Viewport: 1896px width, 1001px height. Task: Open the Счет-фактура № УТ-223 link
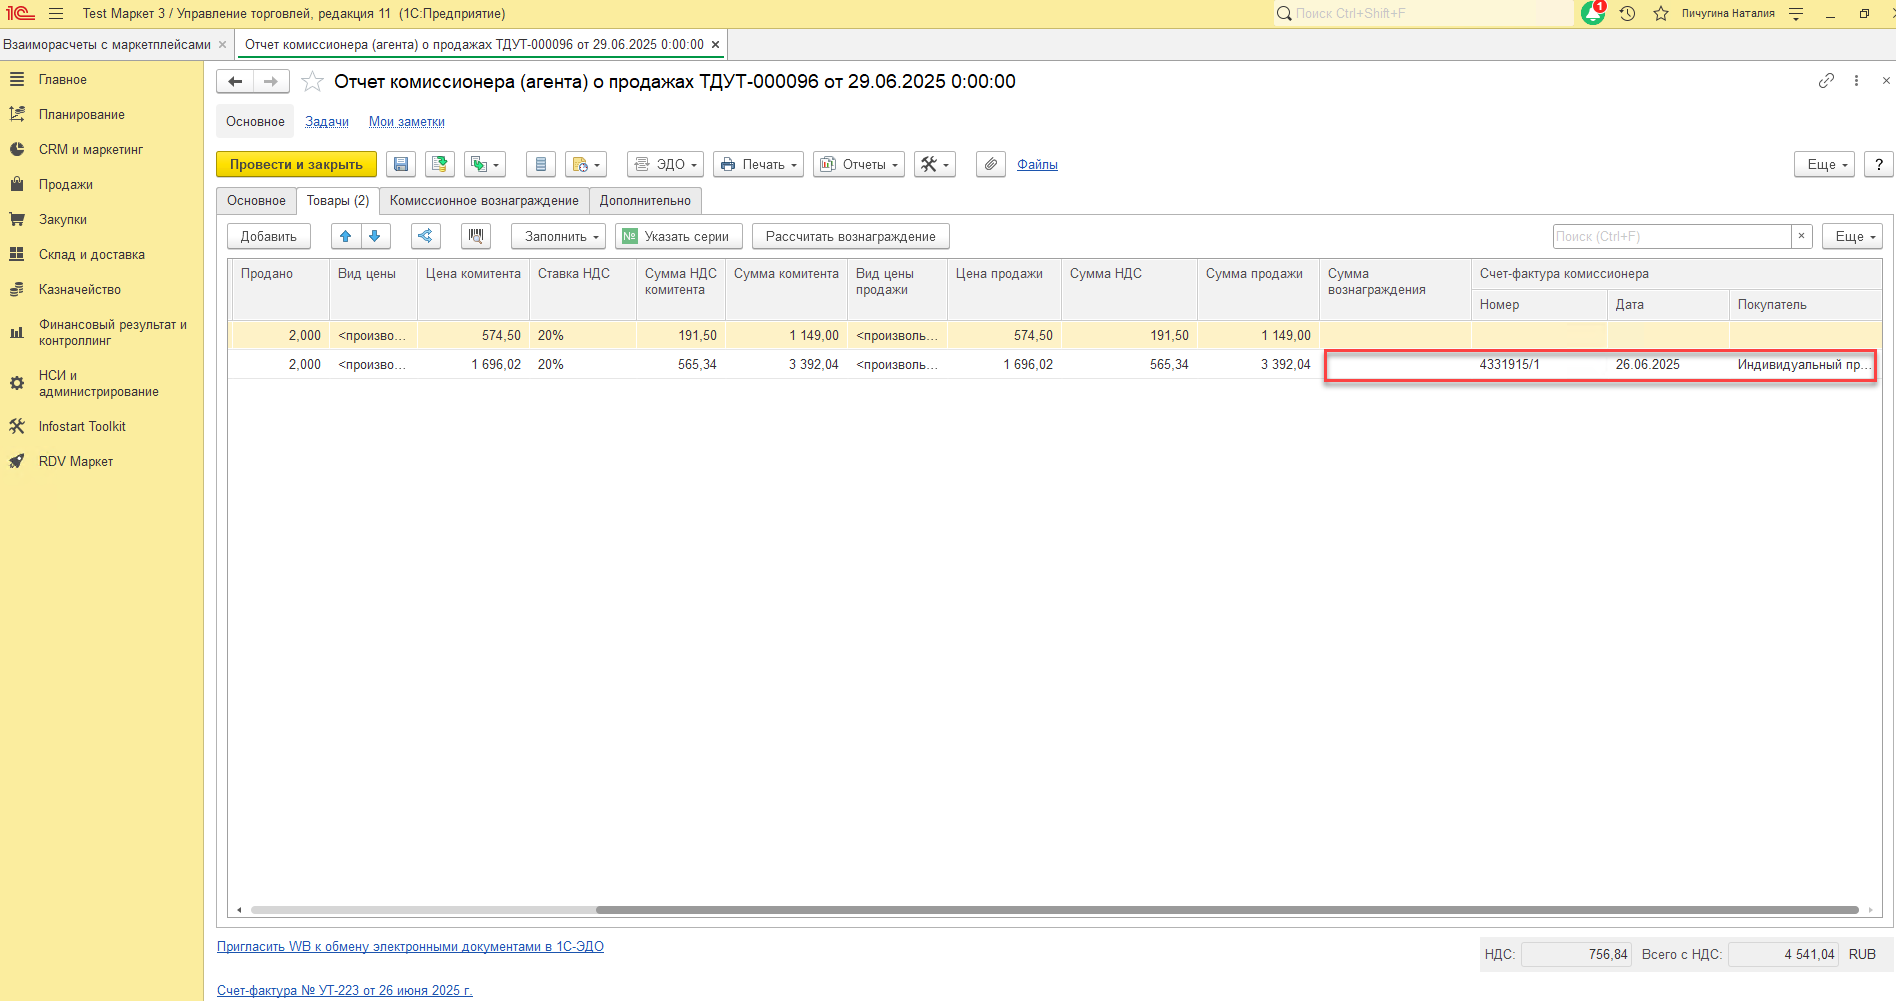pos(344,990)
